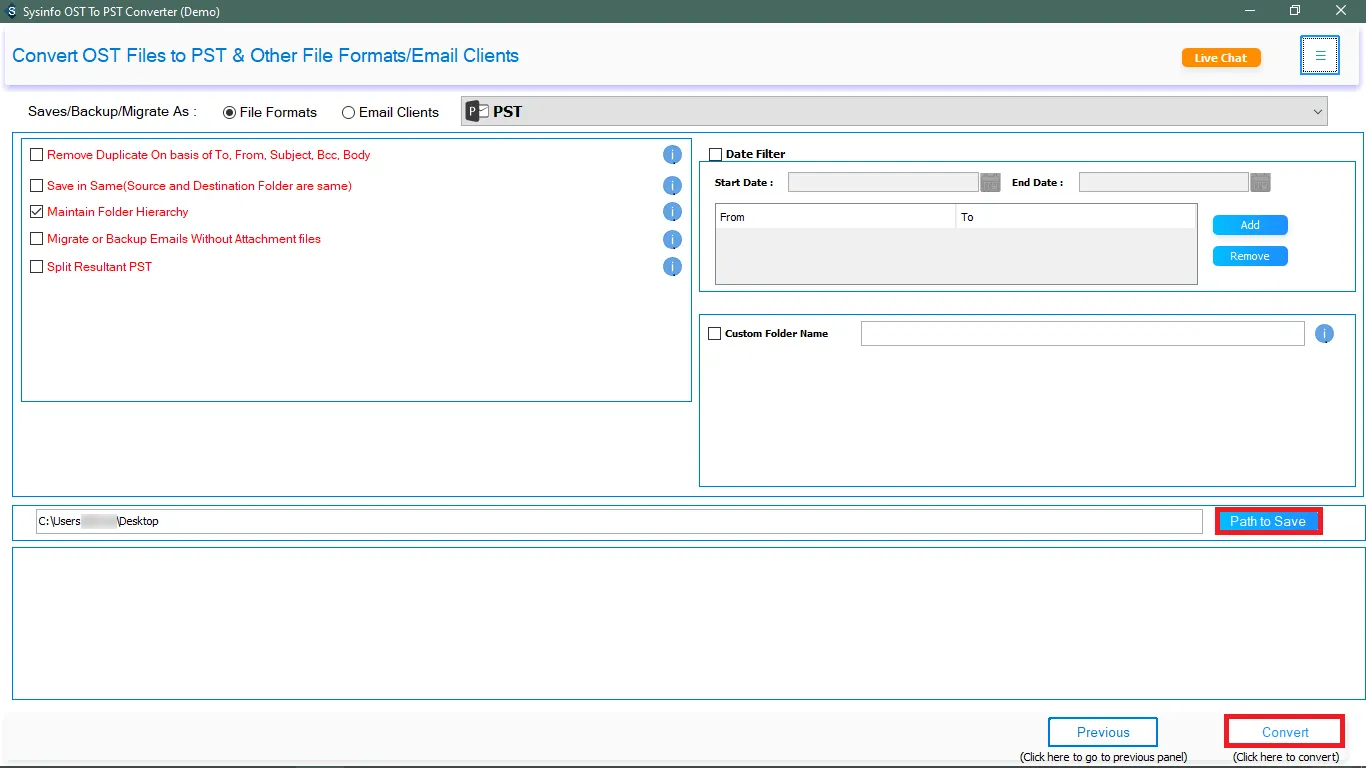
Task: Click info icon for Remove Duplicate option
Action: point(672,155)
